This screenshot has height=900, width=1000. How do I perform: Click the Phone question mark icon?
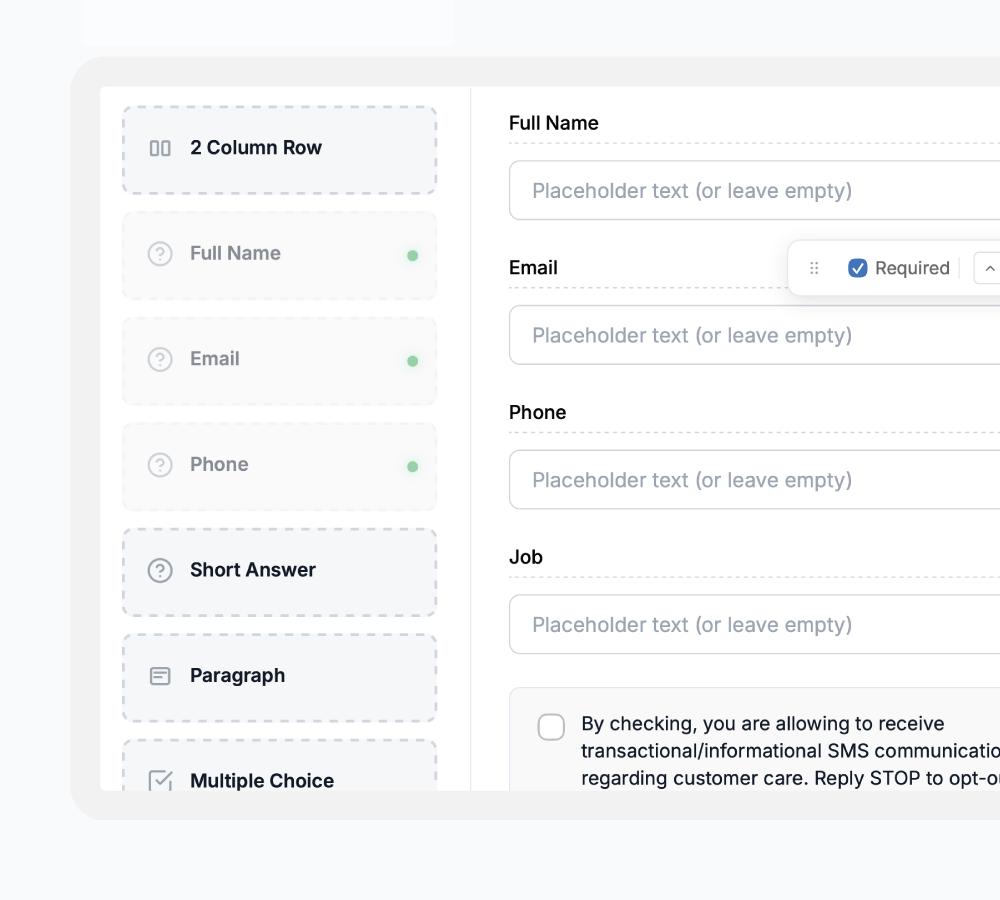(160, 465)
